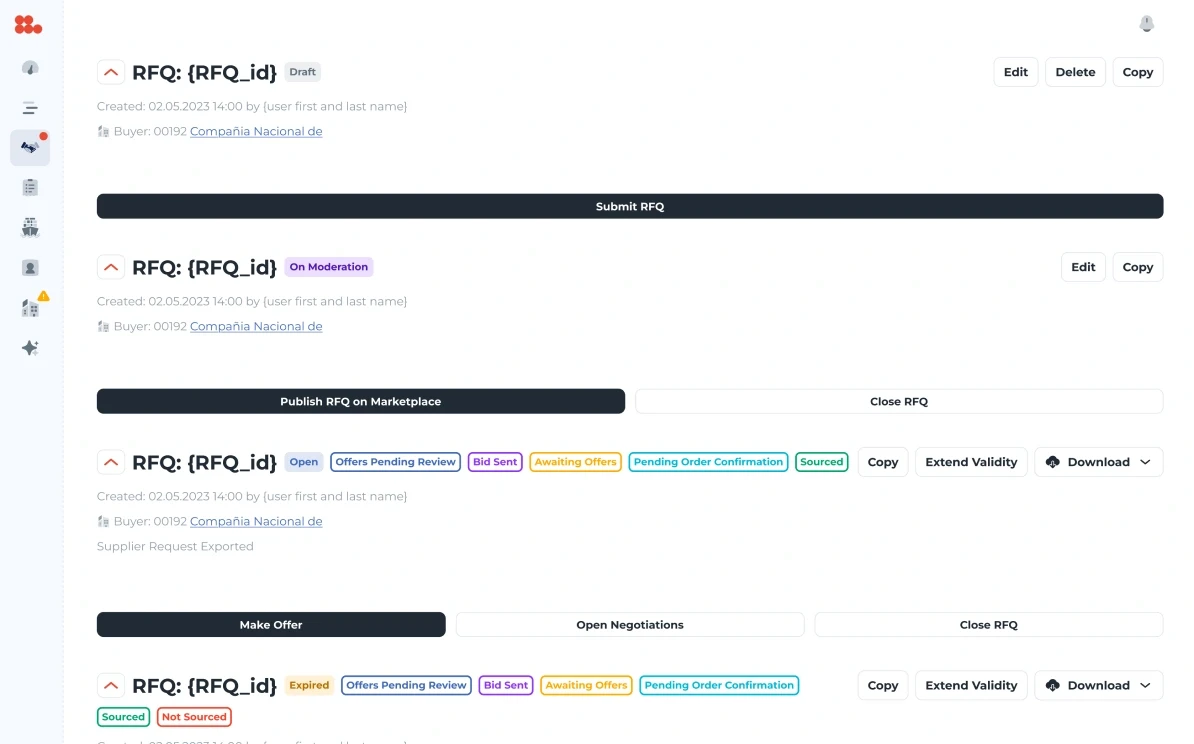Image resolution: width=1194 pixels, height=744 pixels.
Task: Click Sourced tag on Expired RFQ
Action: pyautogui.click(x=123, y=717)
